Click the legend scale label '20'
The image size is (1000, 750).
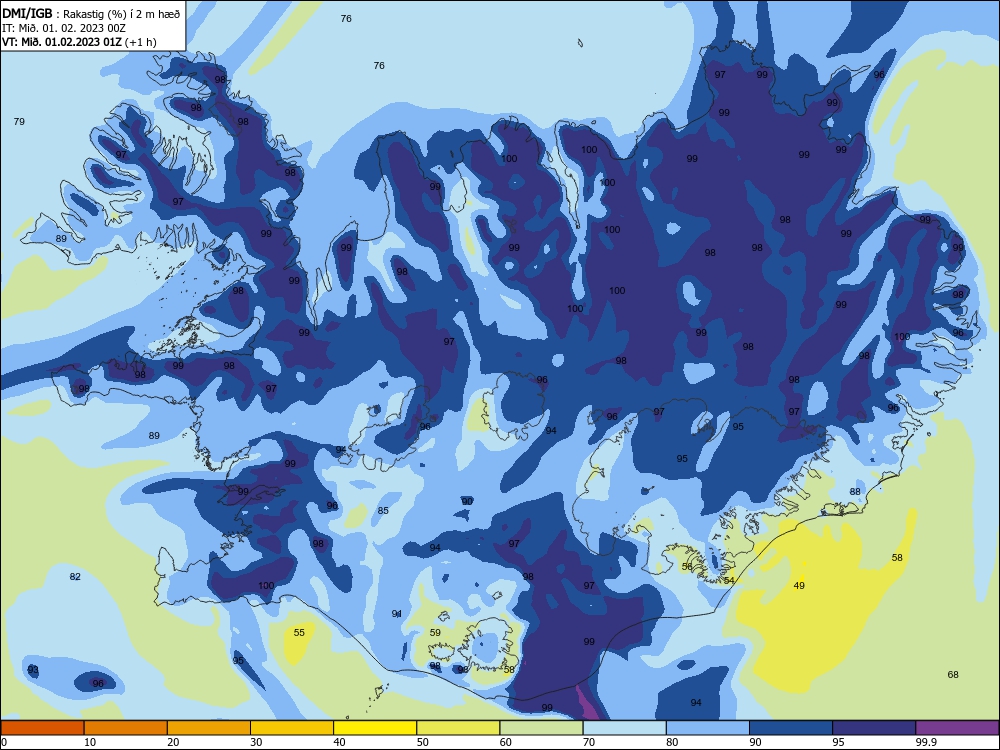173,742
